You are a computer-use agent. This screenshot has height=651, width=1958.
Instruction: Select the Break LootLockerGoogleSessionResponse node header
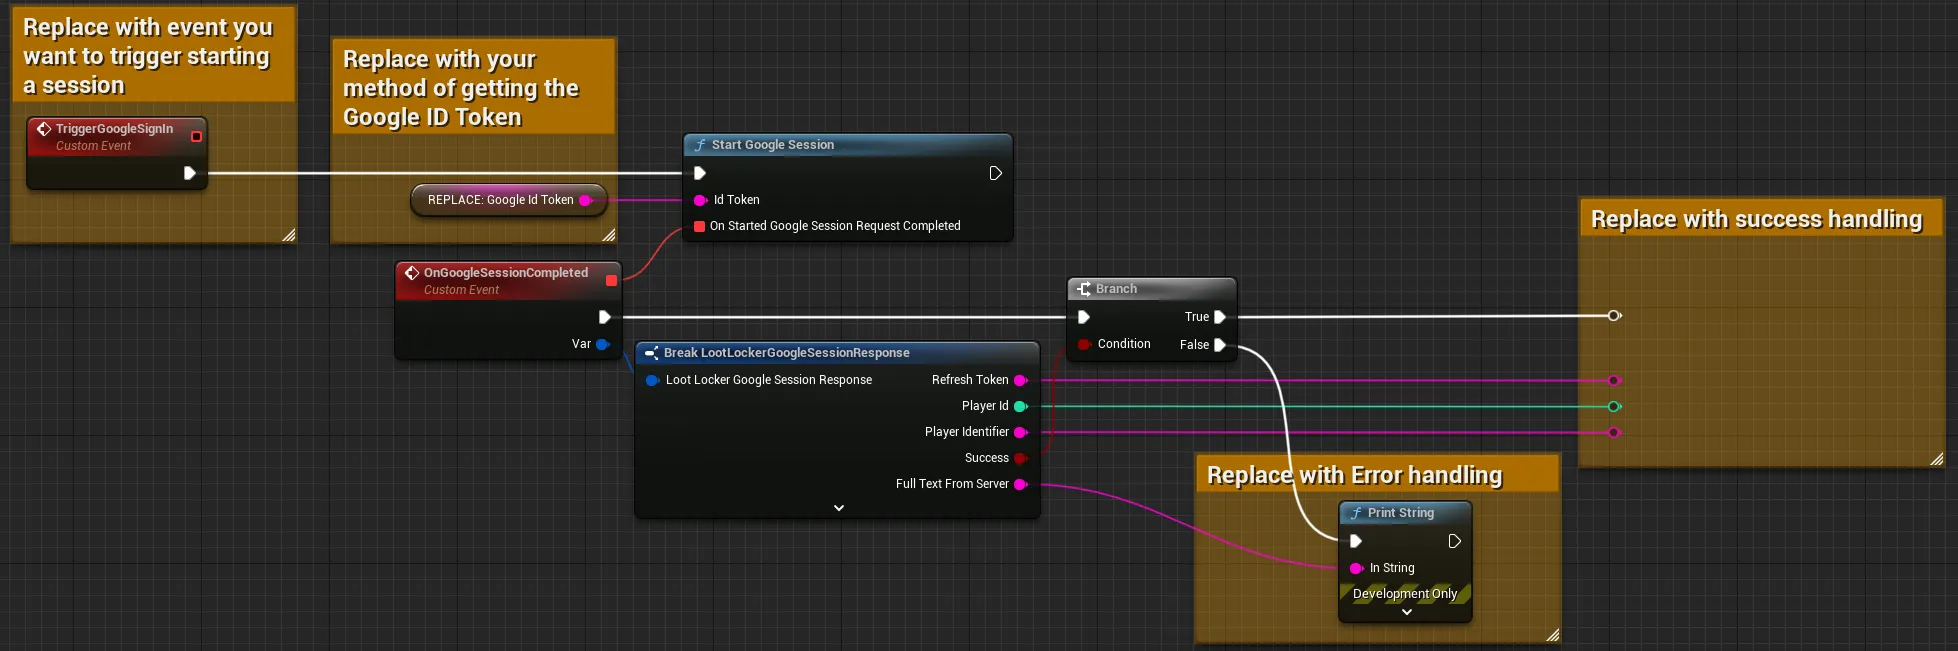838,353
